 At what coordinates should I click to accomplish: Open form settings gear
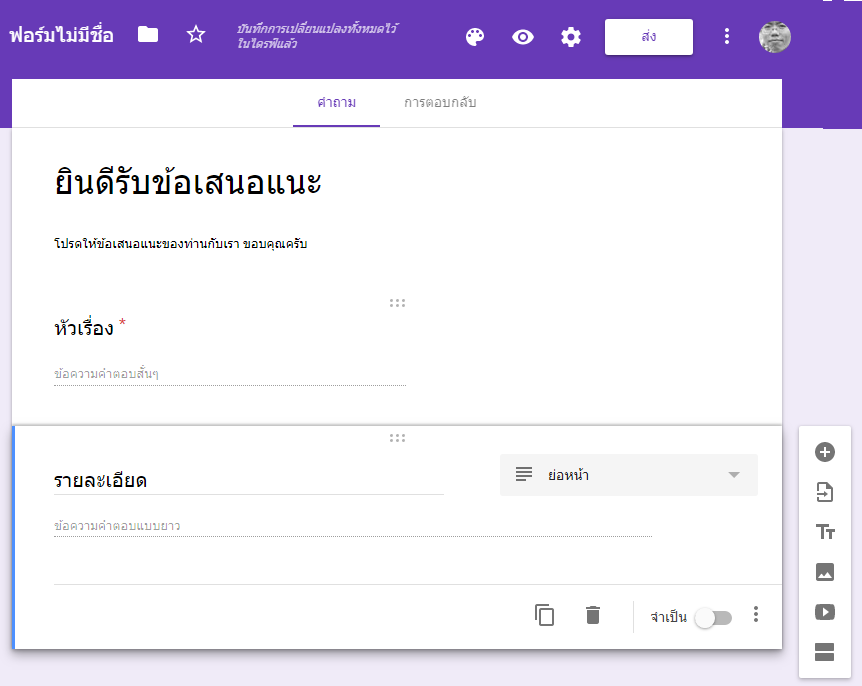pyautogui.click(x=571, y=37)
